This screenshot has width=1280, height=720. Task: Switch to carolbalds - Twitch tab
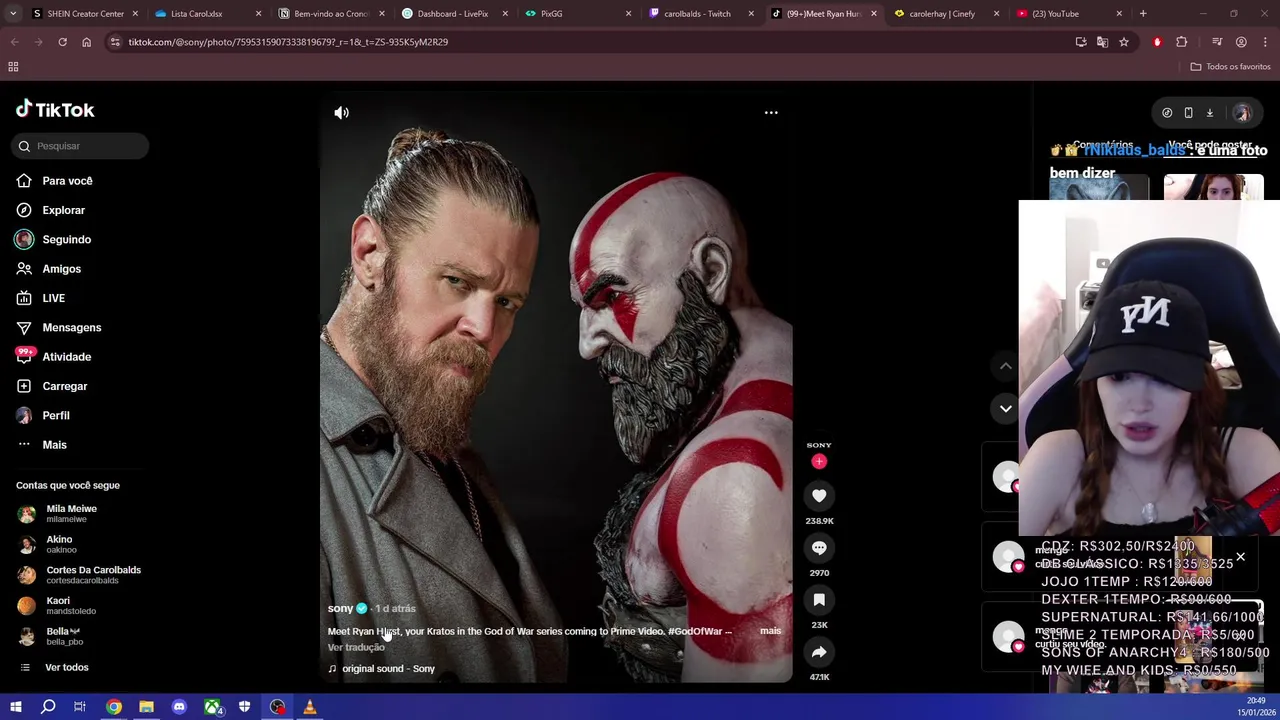click(700, 14)
